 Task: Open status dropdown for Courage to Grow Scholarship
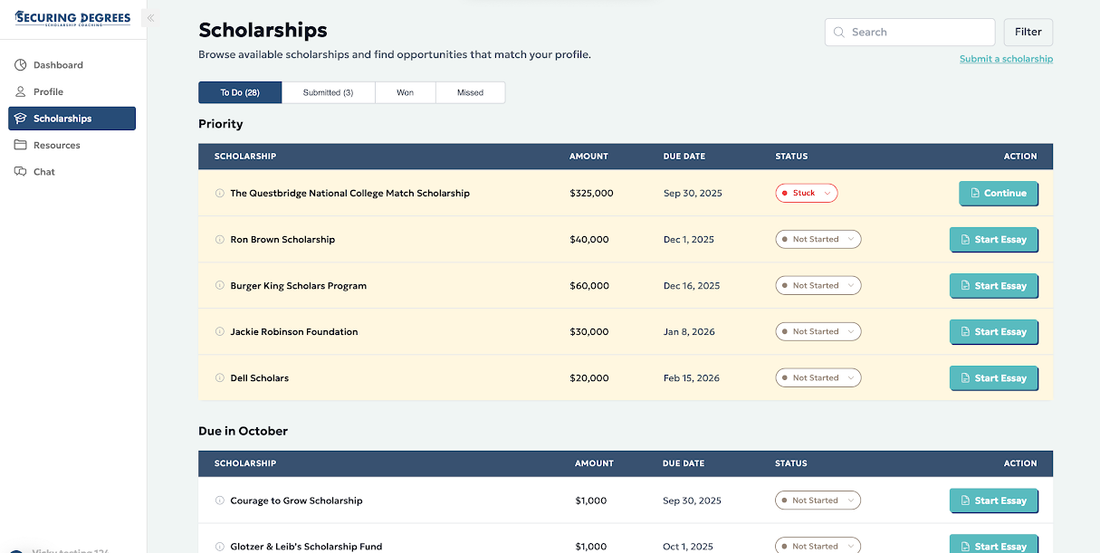point(818,500)
